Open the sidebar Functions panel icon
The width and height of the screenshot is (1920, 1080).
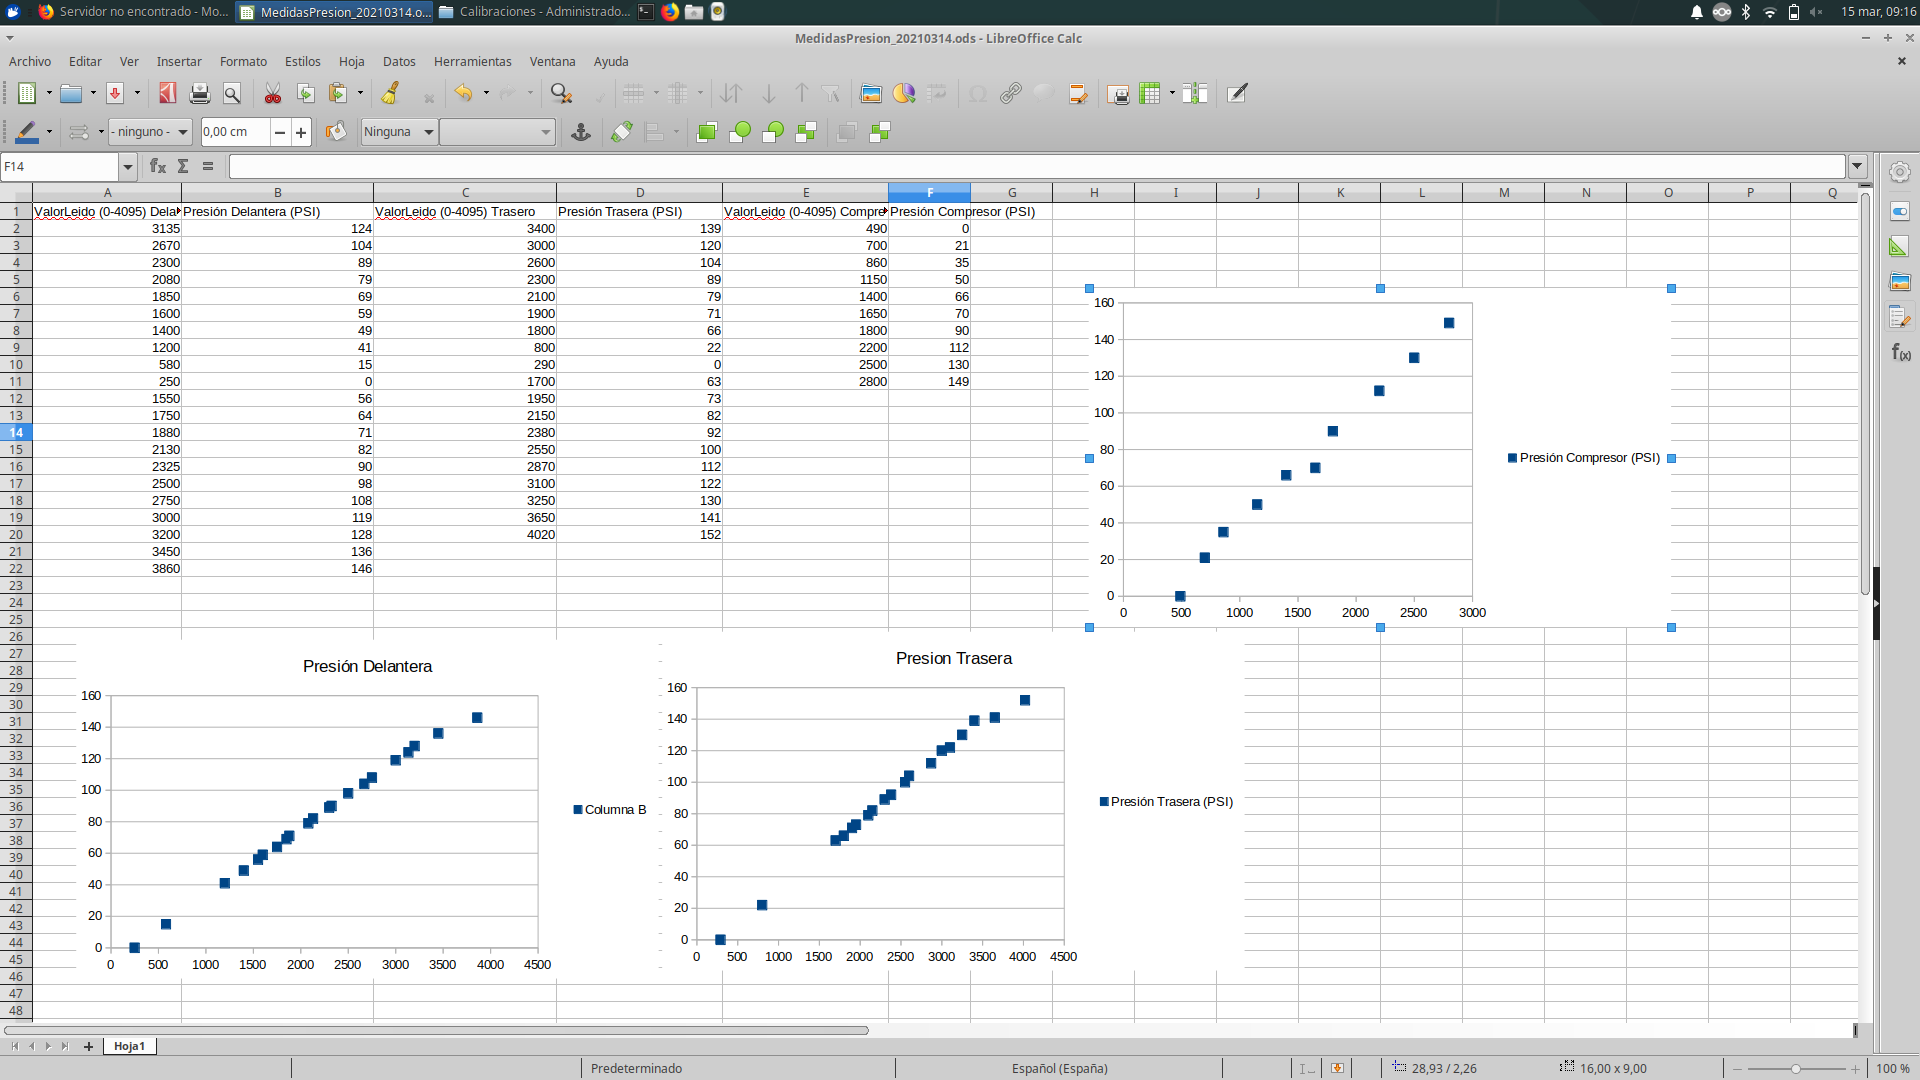coord(1900,352)
